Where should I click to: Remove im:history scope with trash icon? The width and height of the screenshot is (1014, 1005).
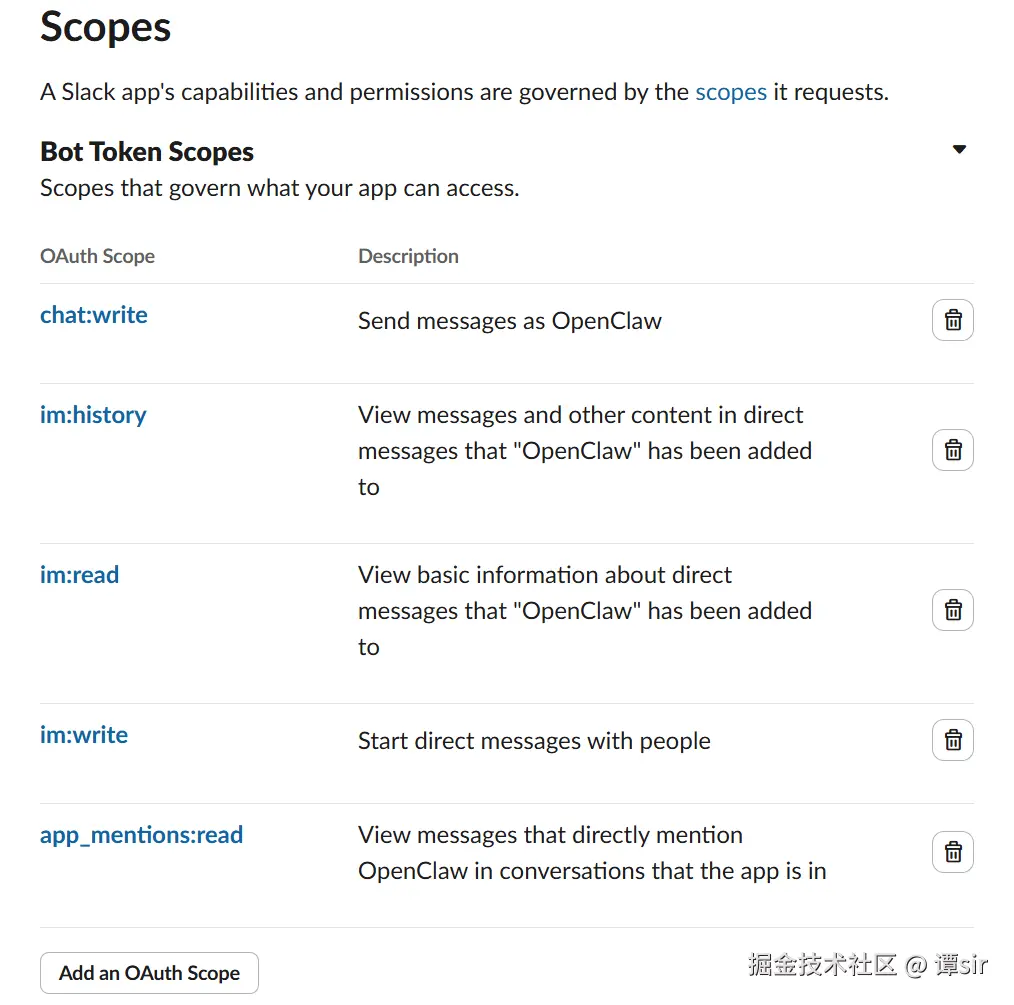click(952, 451)
